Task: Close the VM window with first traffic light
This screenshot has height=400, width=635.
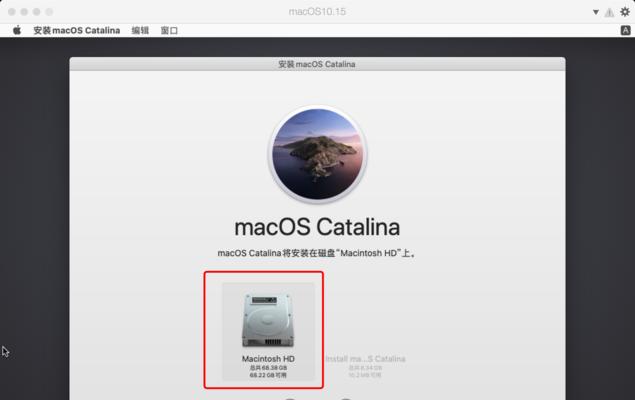Action: point(12,12)
